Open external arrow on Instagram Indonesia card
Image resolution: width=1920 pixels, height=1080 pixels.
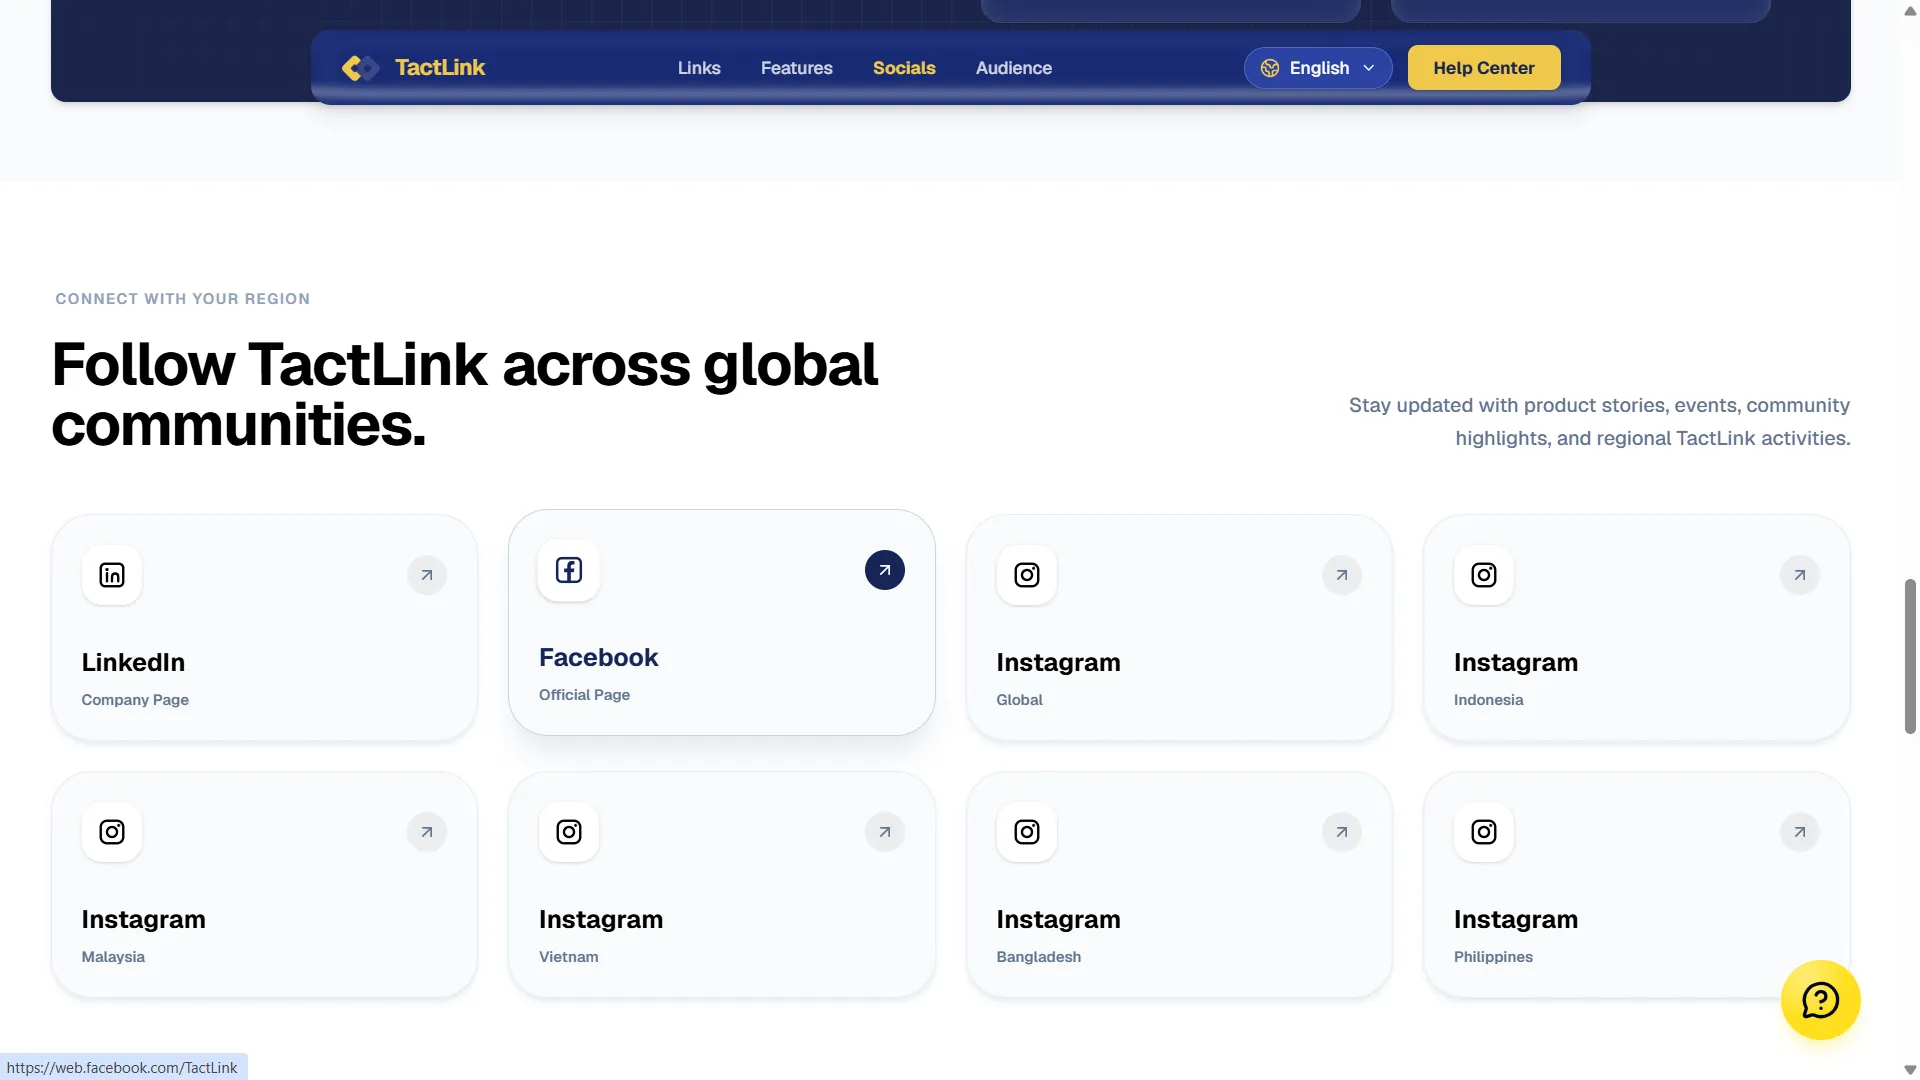tap(1800, 575)
